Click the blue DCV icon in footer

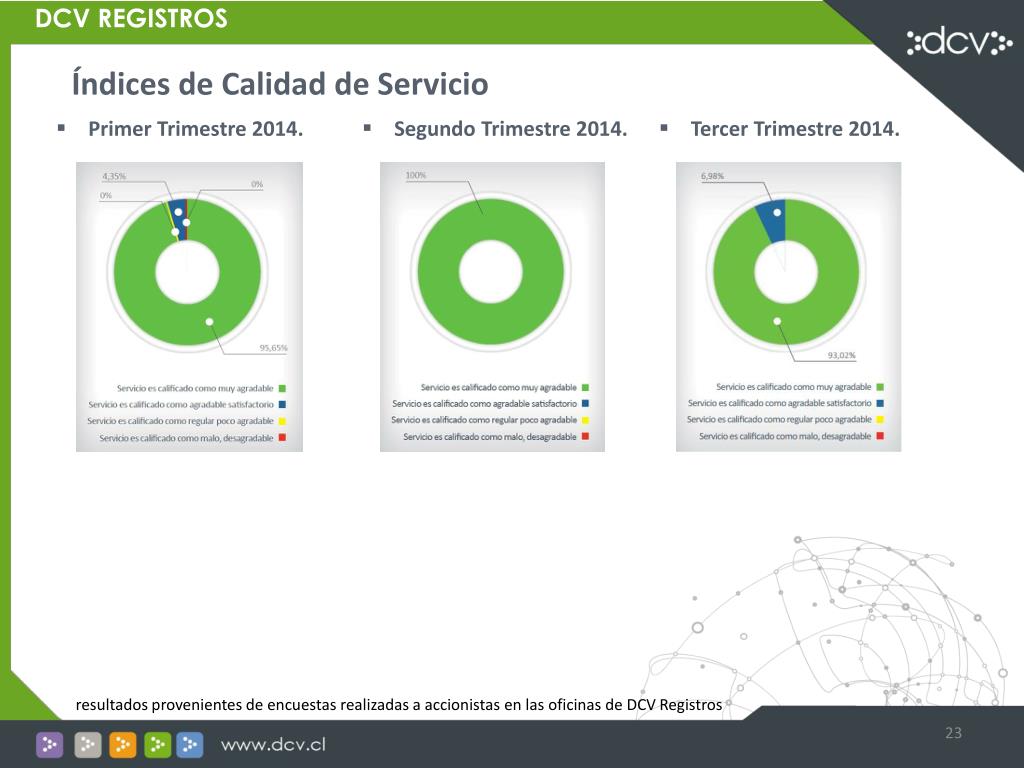point(190,744)
